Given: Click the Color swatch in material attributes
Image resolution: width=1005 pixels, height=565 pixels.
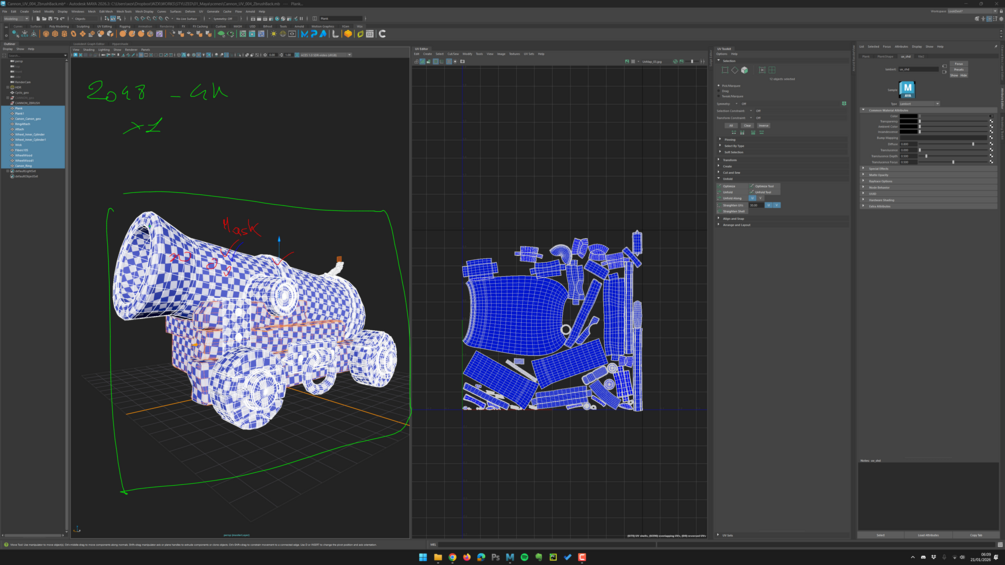Looking at the screenshot, I should point(908,116).
